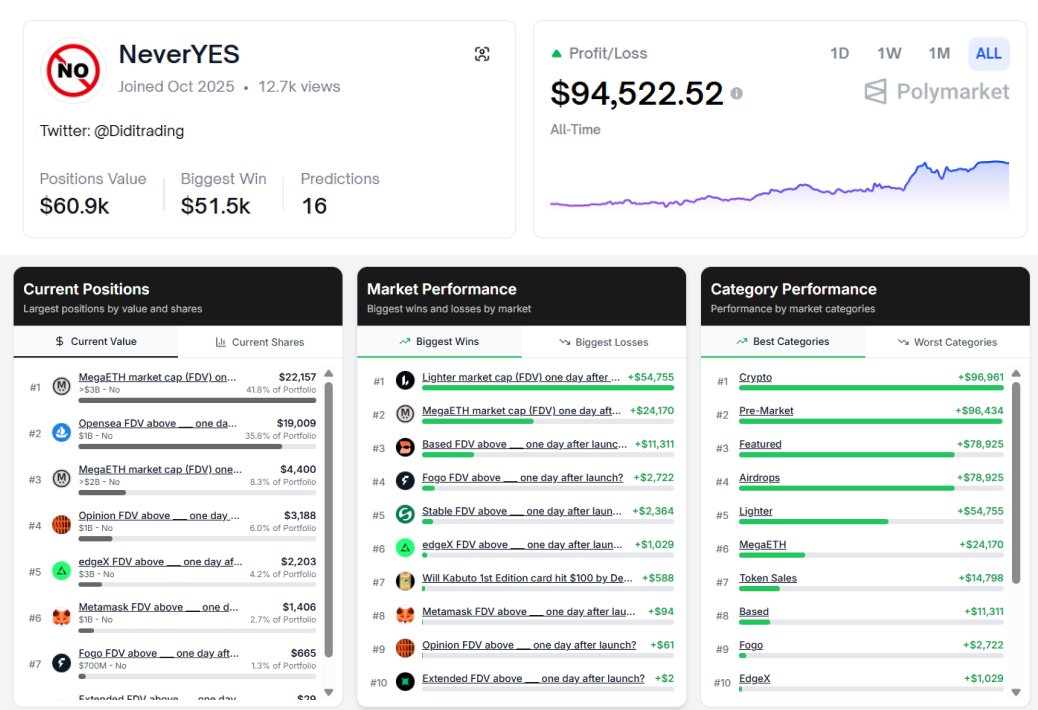This screenshot has height=710, width=1038.
Task: Click Category Performance scrollbar down arrow
Action: point(1016,693)
